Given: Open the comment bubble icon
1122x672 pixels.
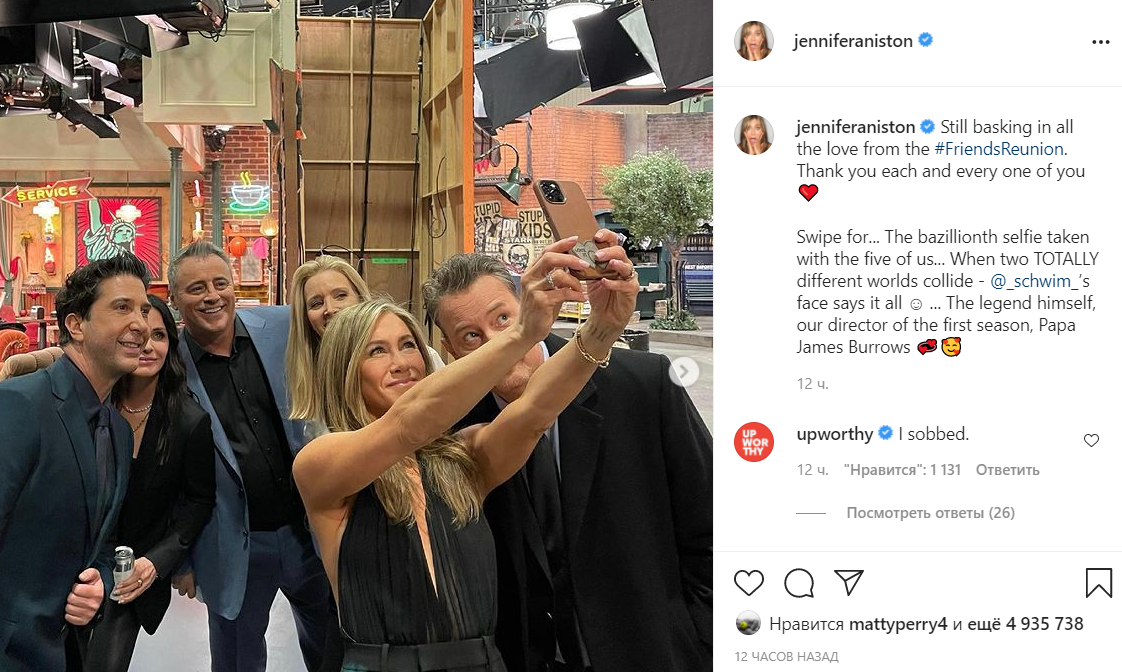Looking at the screenshot, I should tap(799, 583).
